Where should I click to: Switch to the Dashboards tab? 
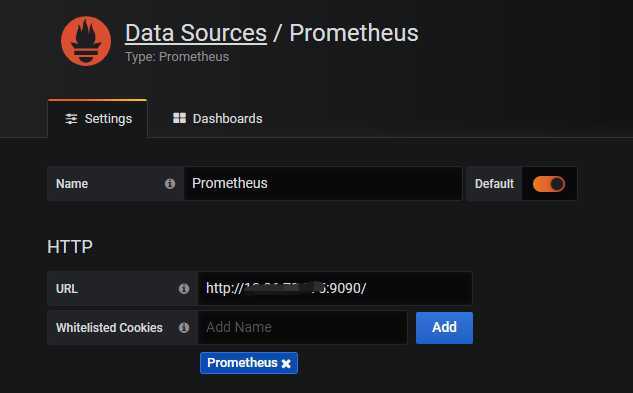(x=218, y=119)
